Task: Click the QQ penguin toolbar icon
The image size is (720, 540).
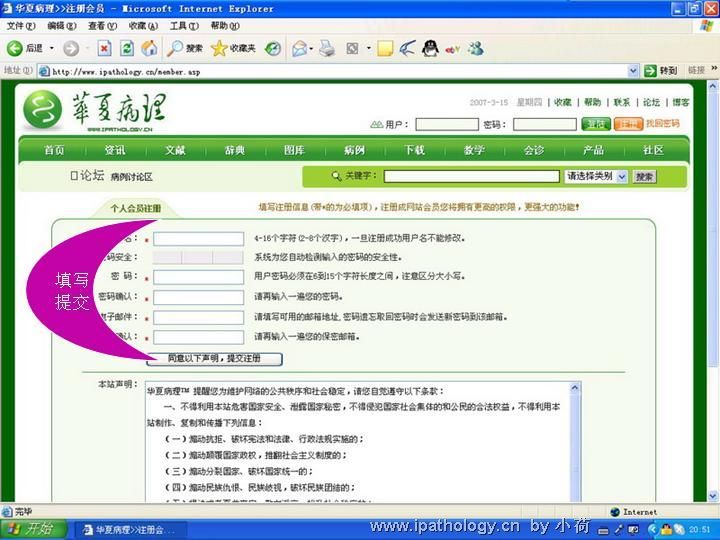Action: pyautogui.click(x=430, y=48)
